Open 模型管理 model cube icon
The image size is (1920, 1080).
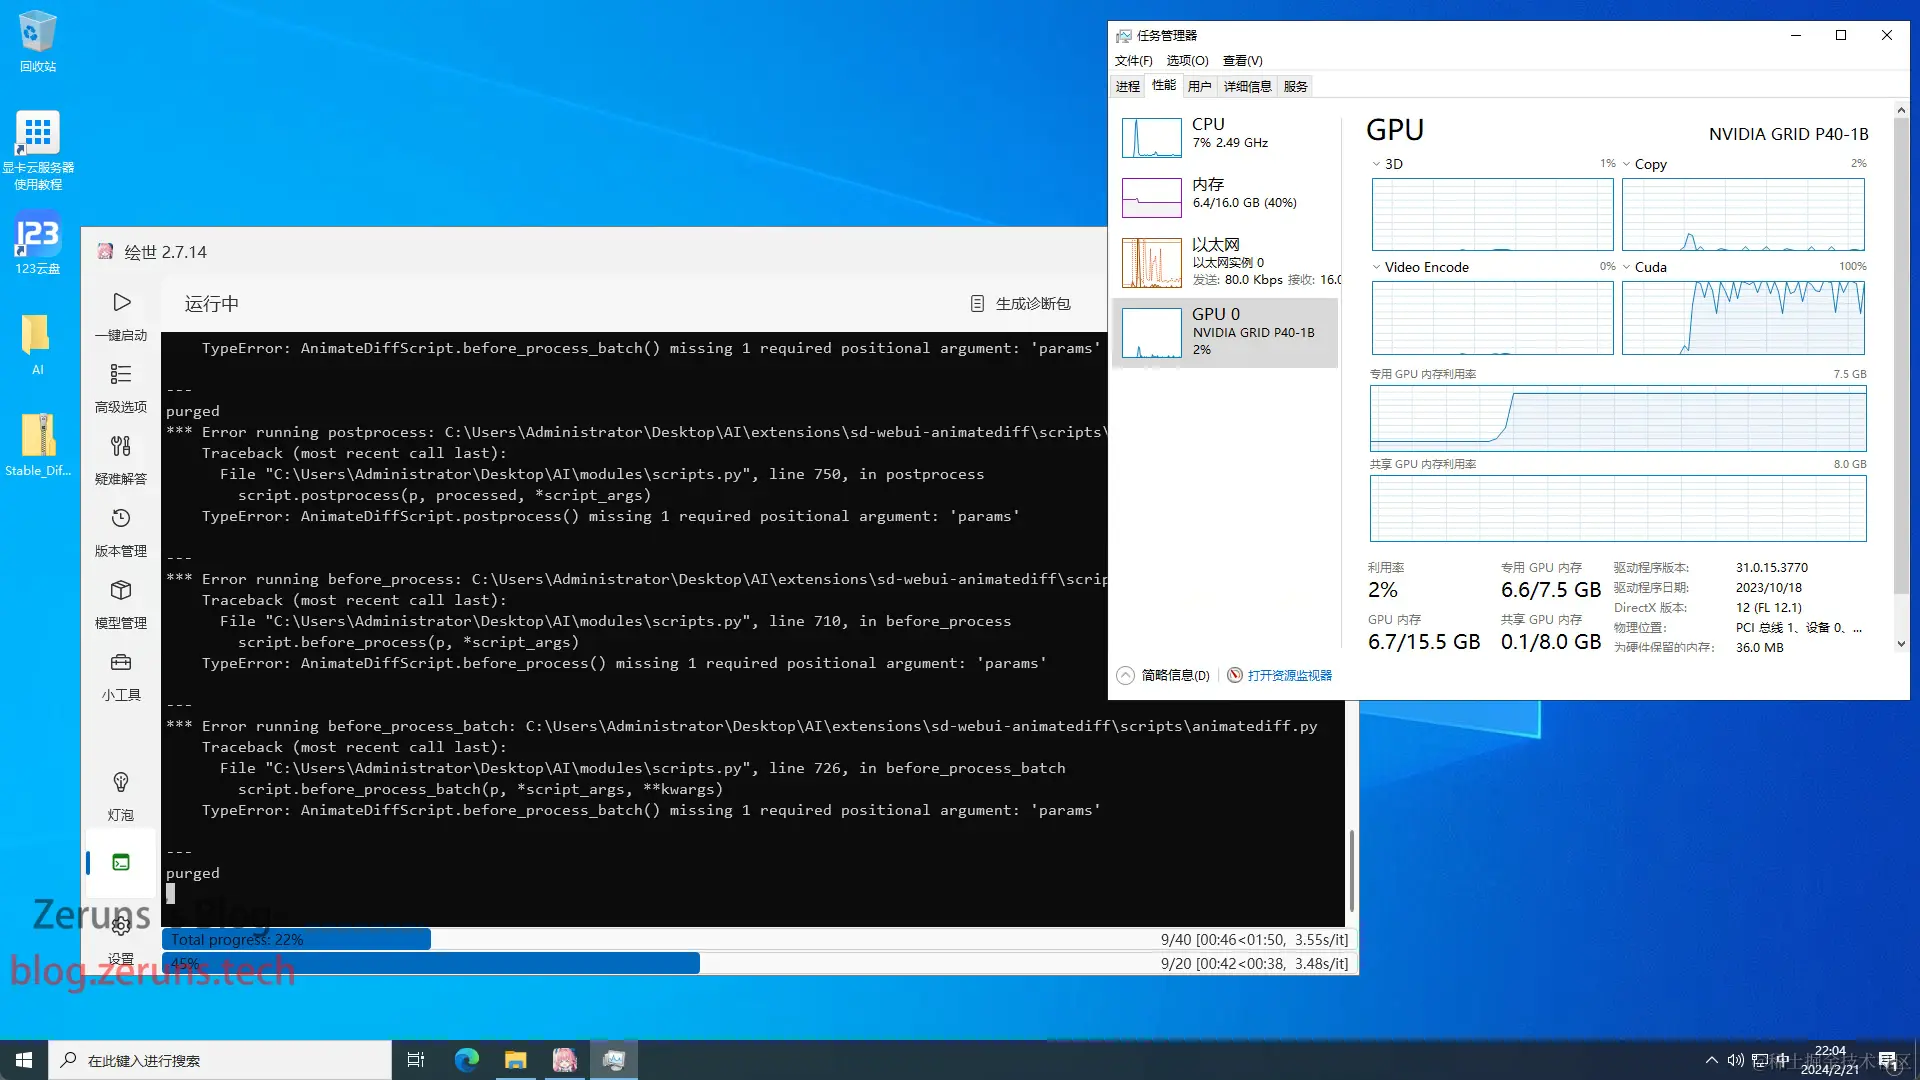click(121, 591)
